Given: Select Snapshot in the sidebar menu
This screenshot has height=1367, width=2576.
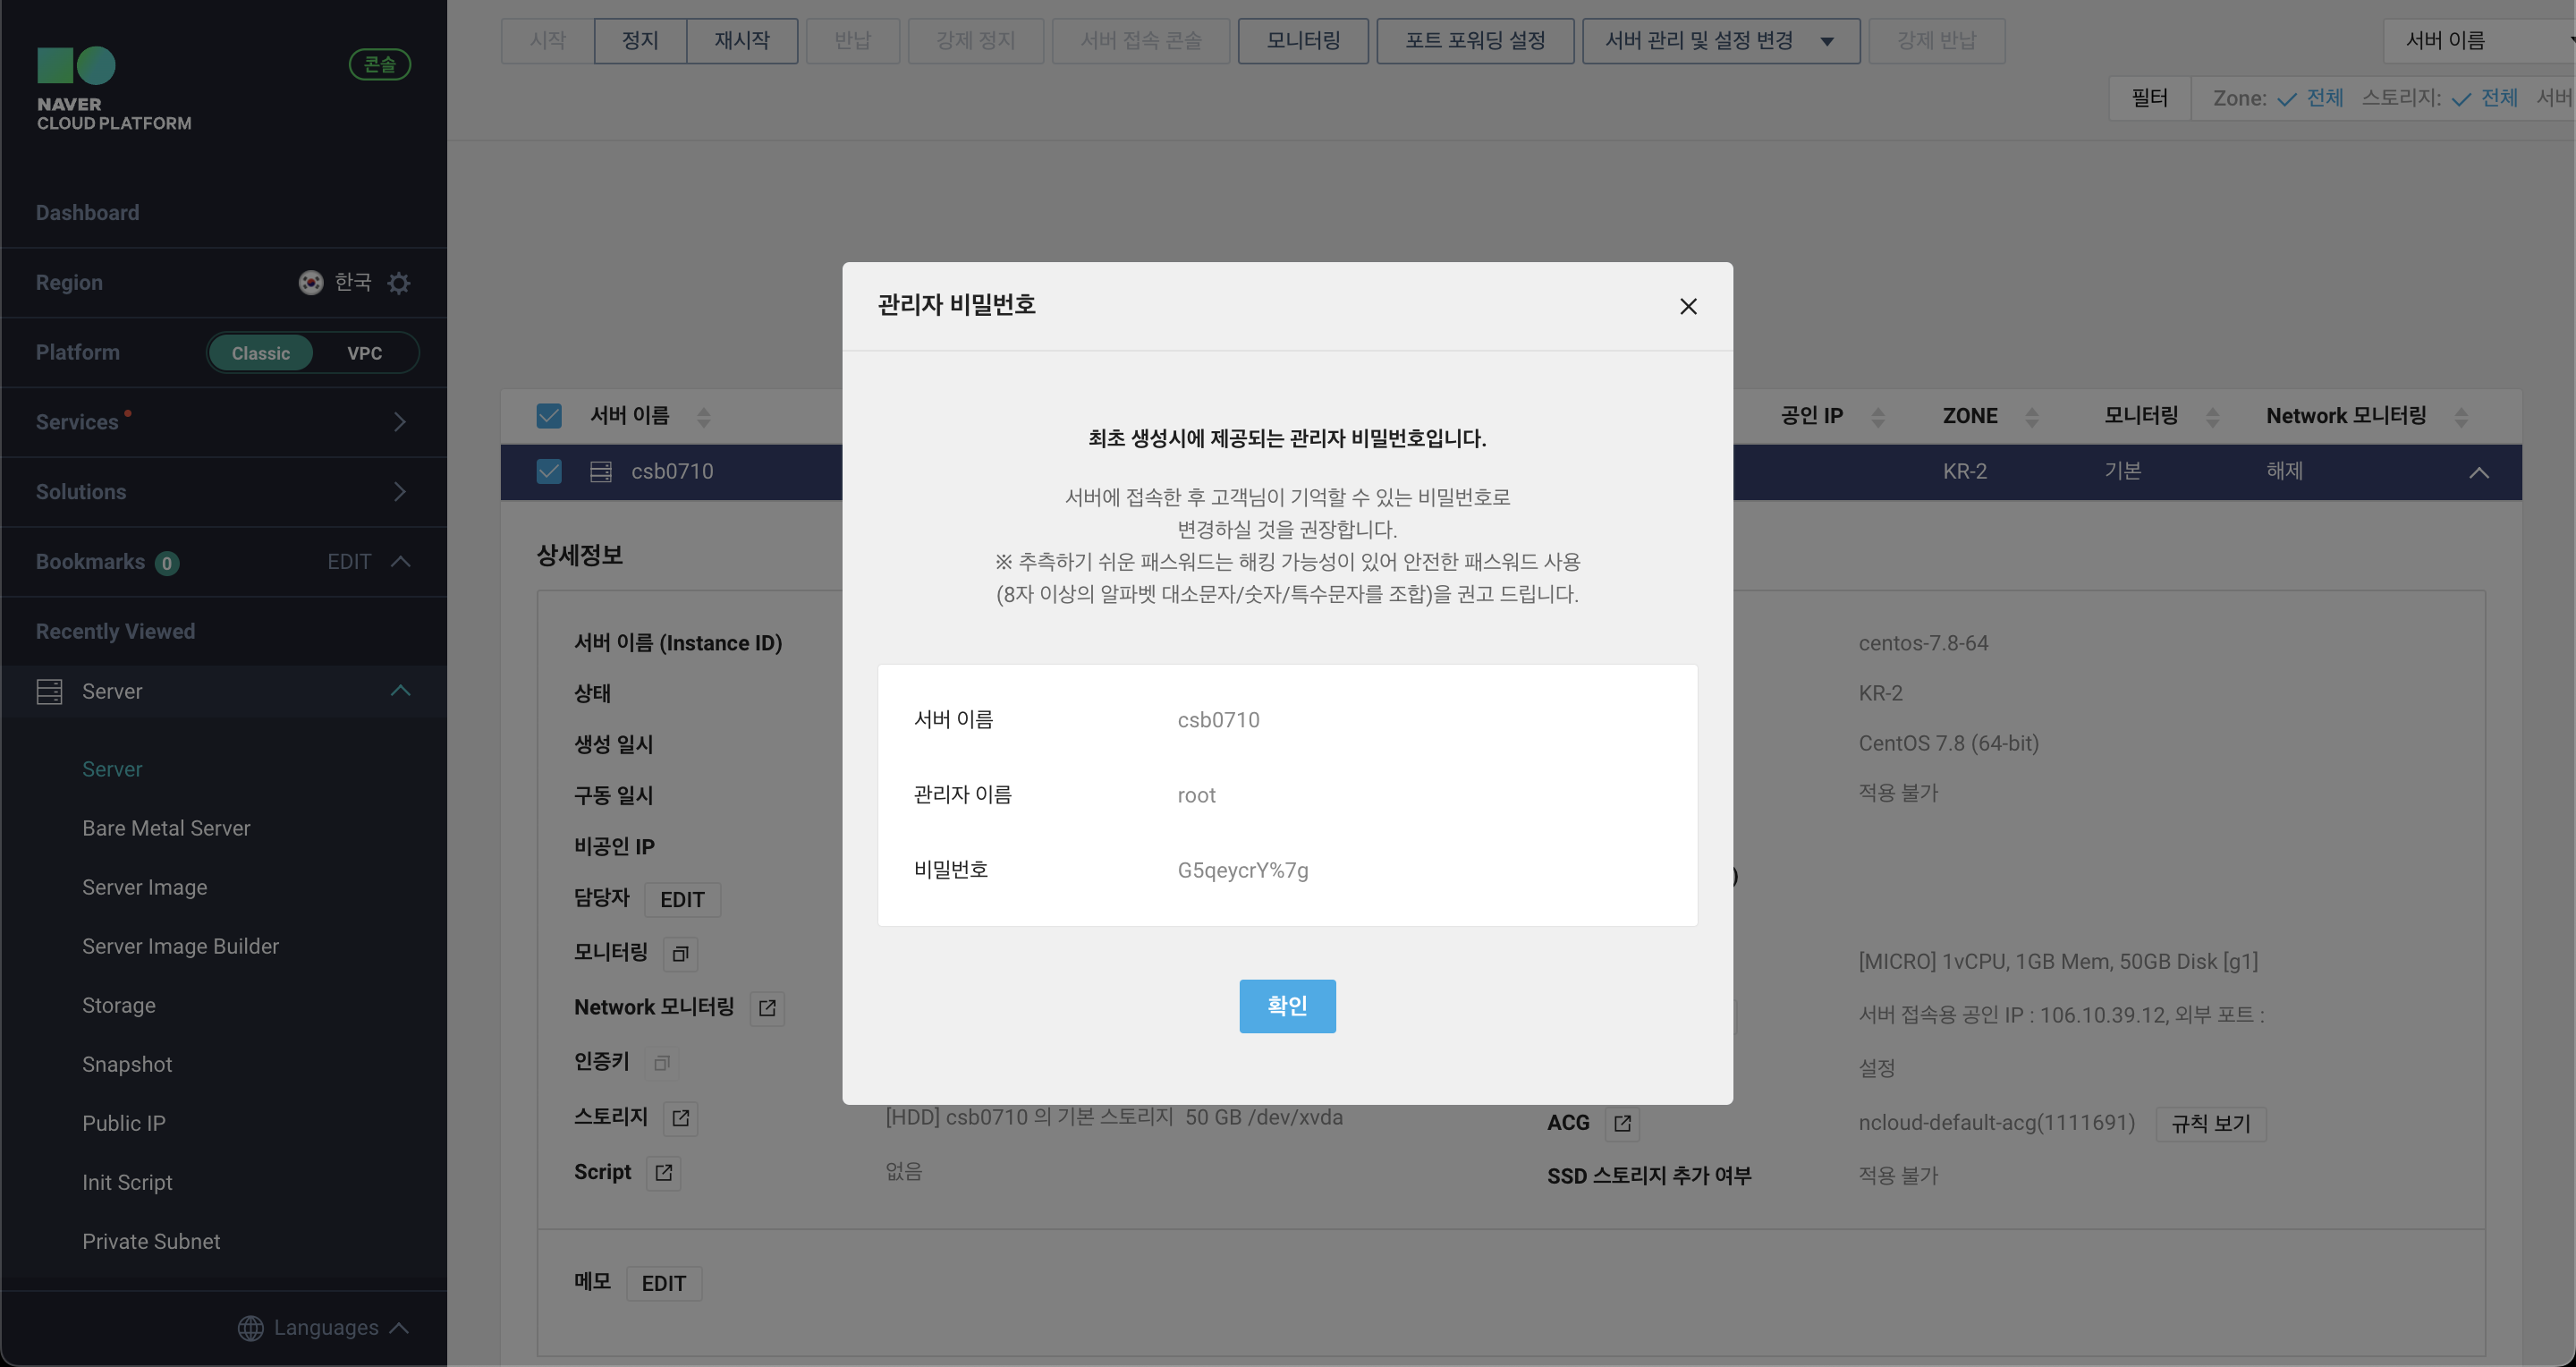Looking at the screenshot, I should pyautogui.click(x=127, y=1064).
